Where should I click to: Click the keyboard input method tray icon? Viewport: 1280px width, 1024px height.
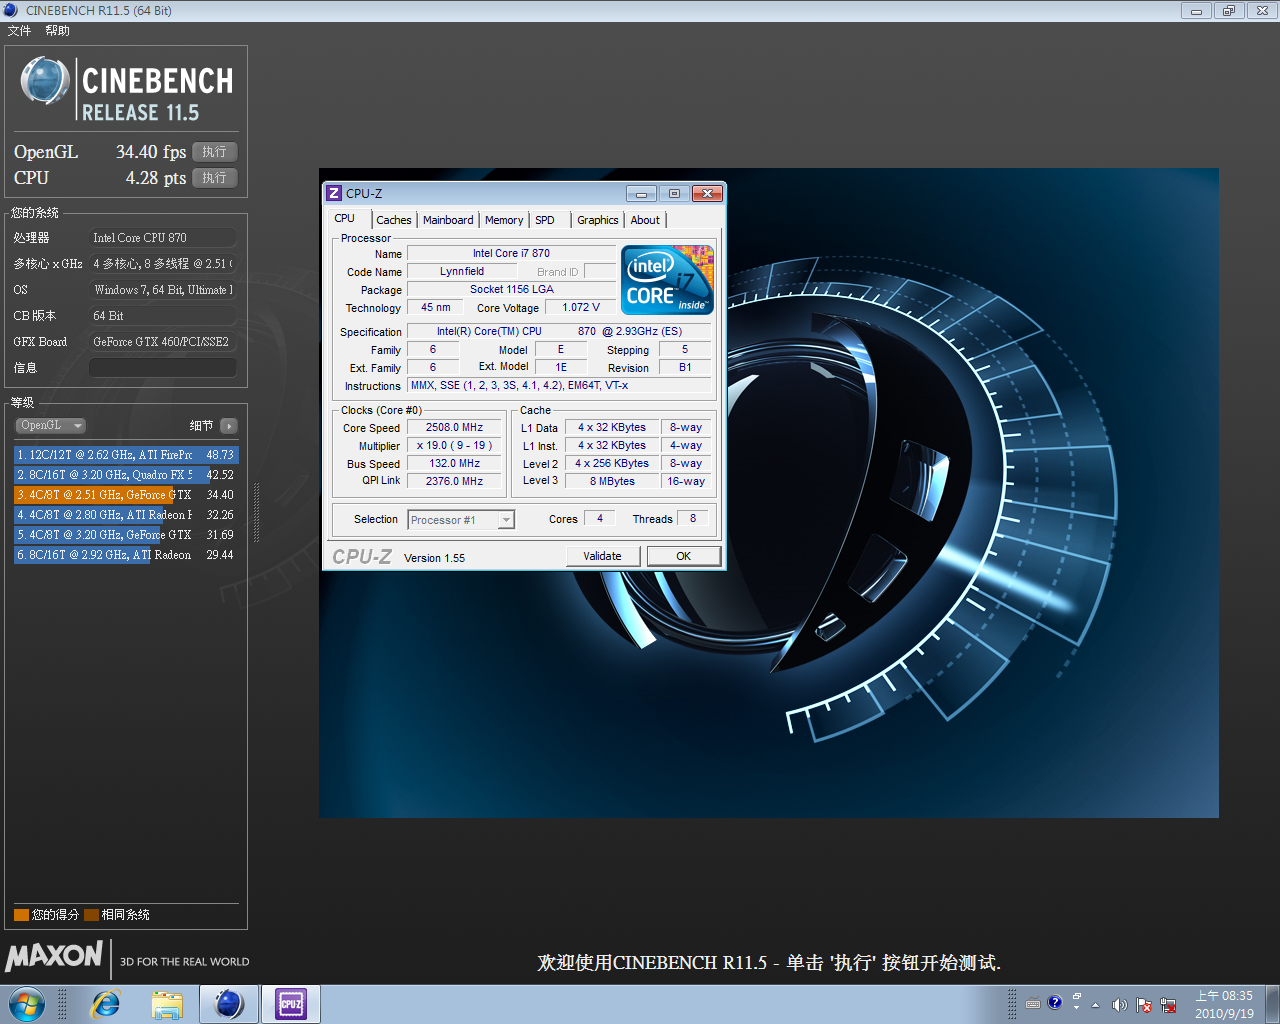point(1033,1004)
